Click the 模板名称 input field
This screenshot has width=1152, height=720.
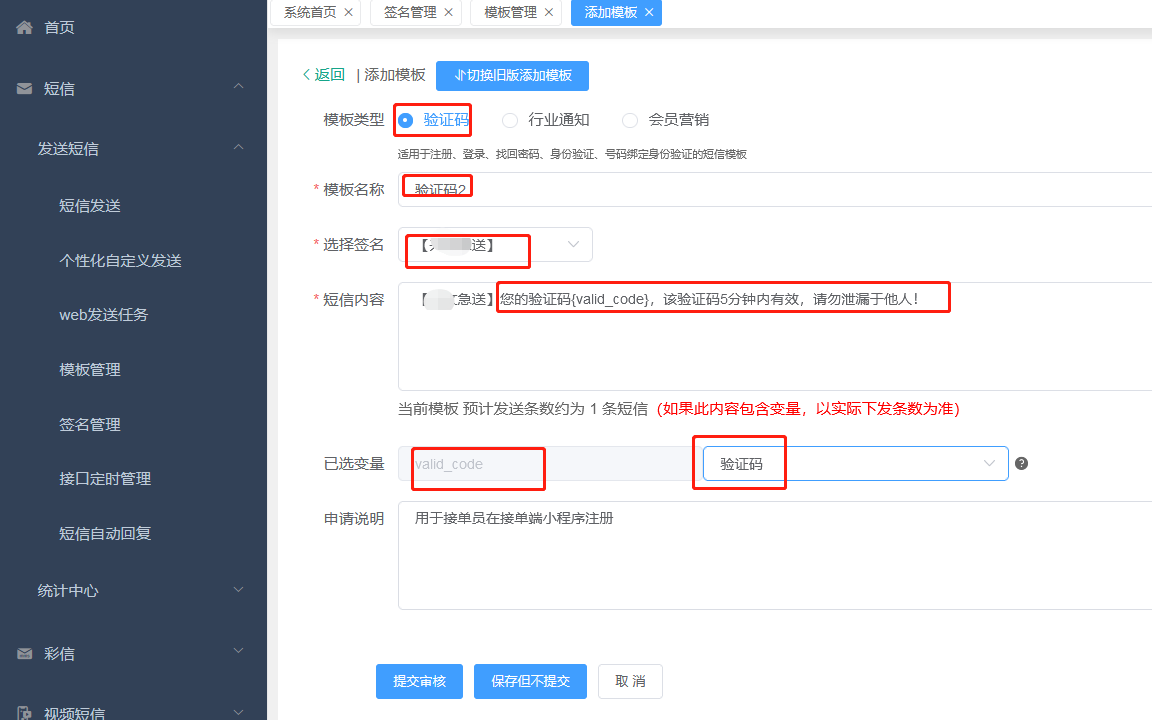click(775, 190)
